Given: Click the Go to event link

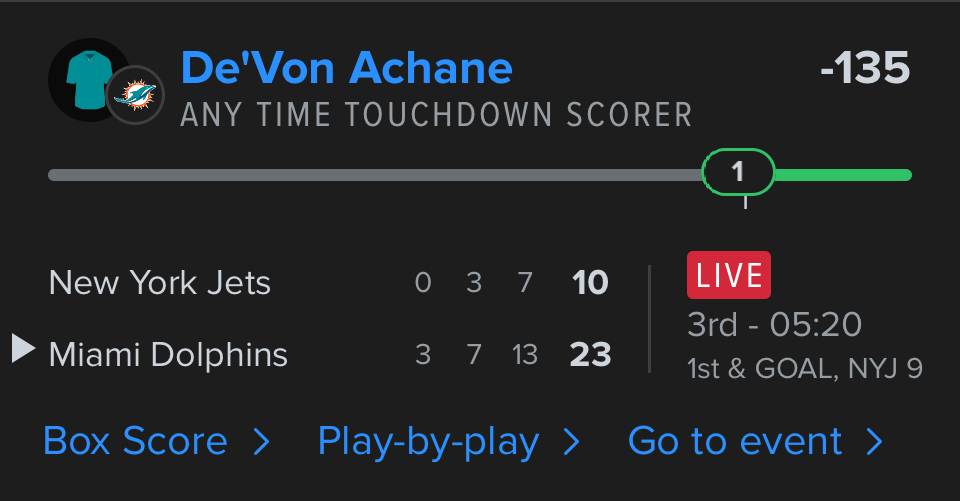Looking at the screenshot, I should [x=735, y=441].
